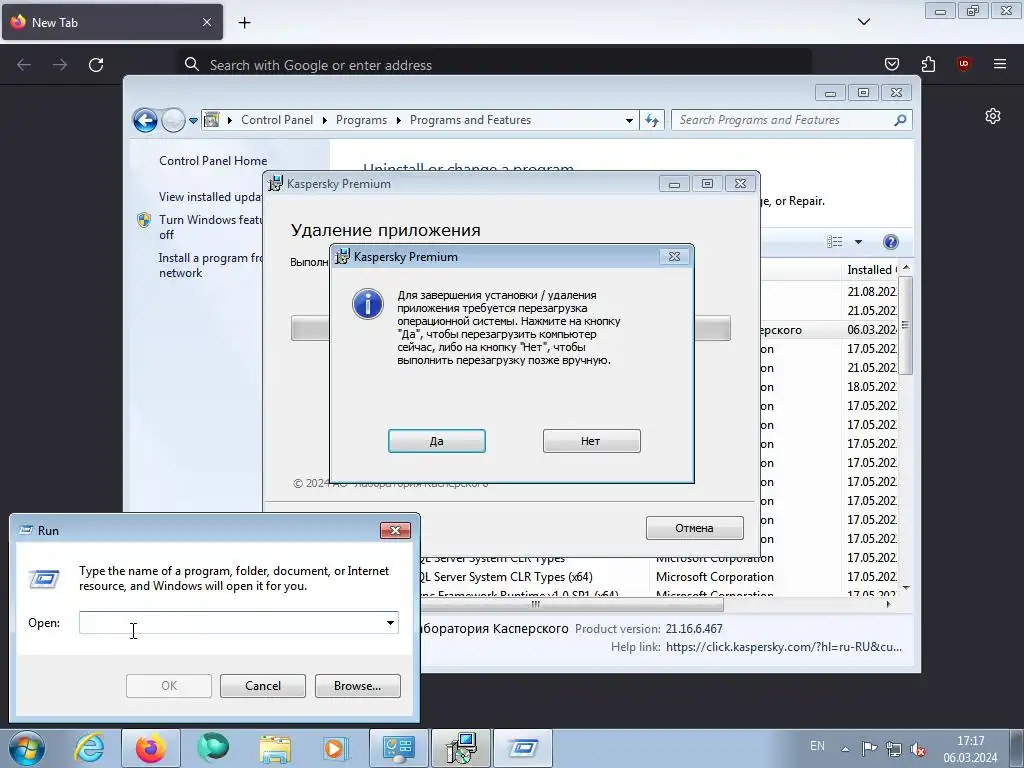The width and height of the screenshot is (1024, 768).
Task: Click the Change your view icon
Action: click(835, 242)
